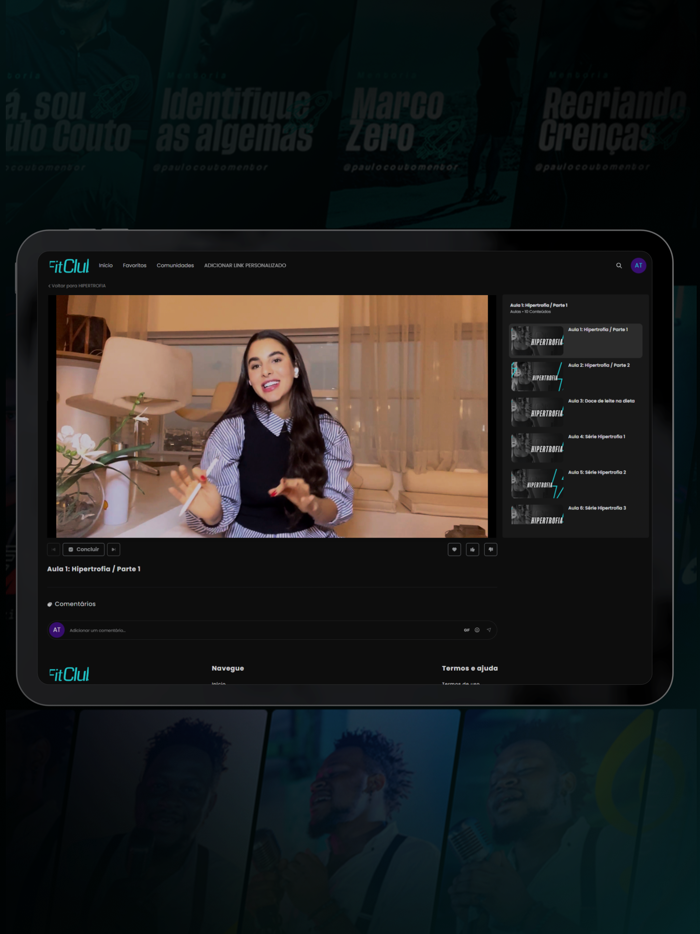Open Aula 3: Doce de leite na dieta
The width and height of the screenshot is (700, 934).
(x=575, y=412)
